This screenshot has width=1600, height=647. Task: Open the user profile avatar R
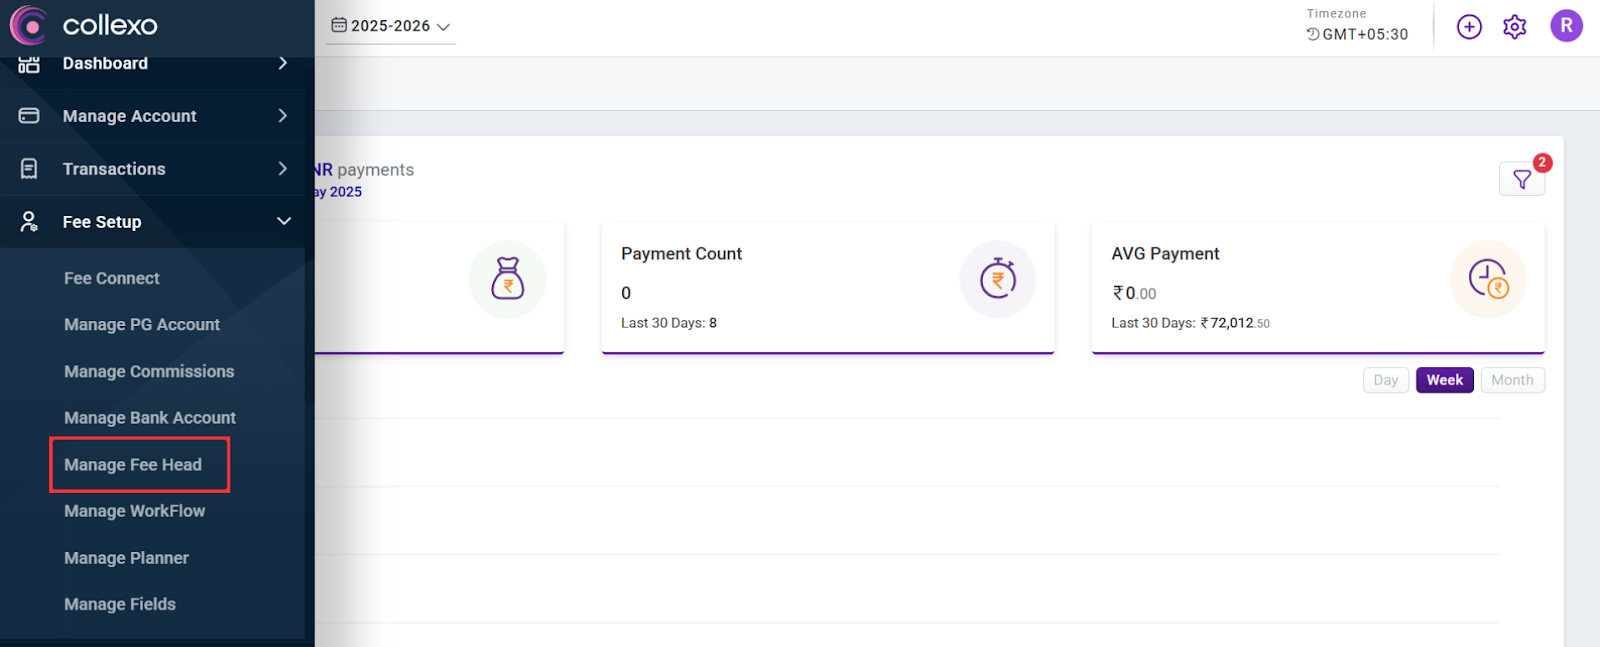[x=1565, y=26]
